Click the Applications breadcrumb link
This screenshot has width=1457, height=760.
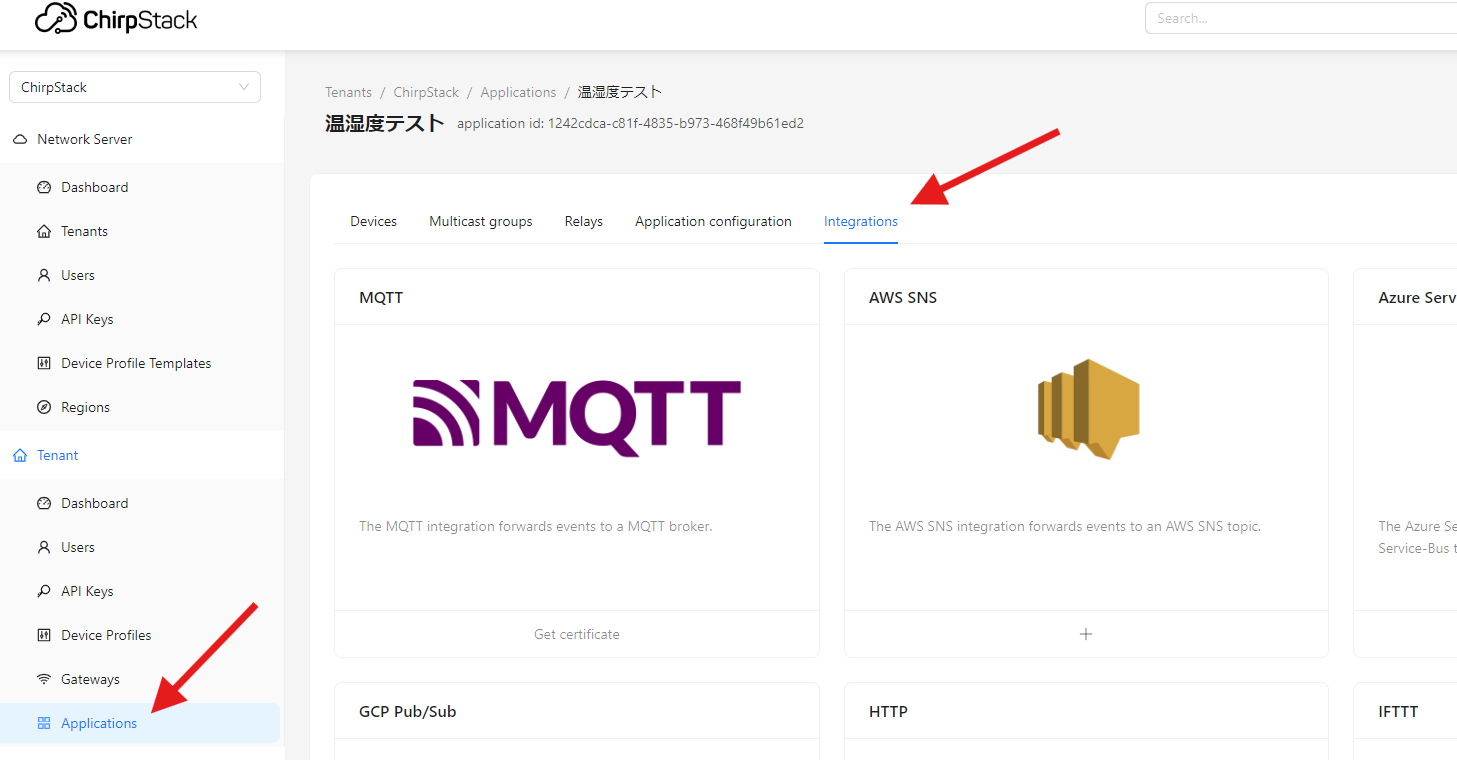coord(518,92)
